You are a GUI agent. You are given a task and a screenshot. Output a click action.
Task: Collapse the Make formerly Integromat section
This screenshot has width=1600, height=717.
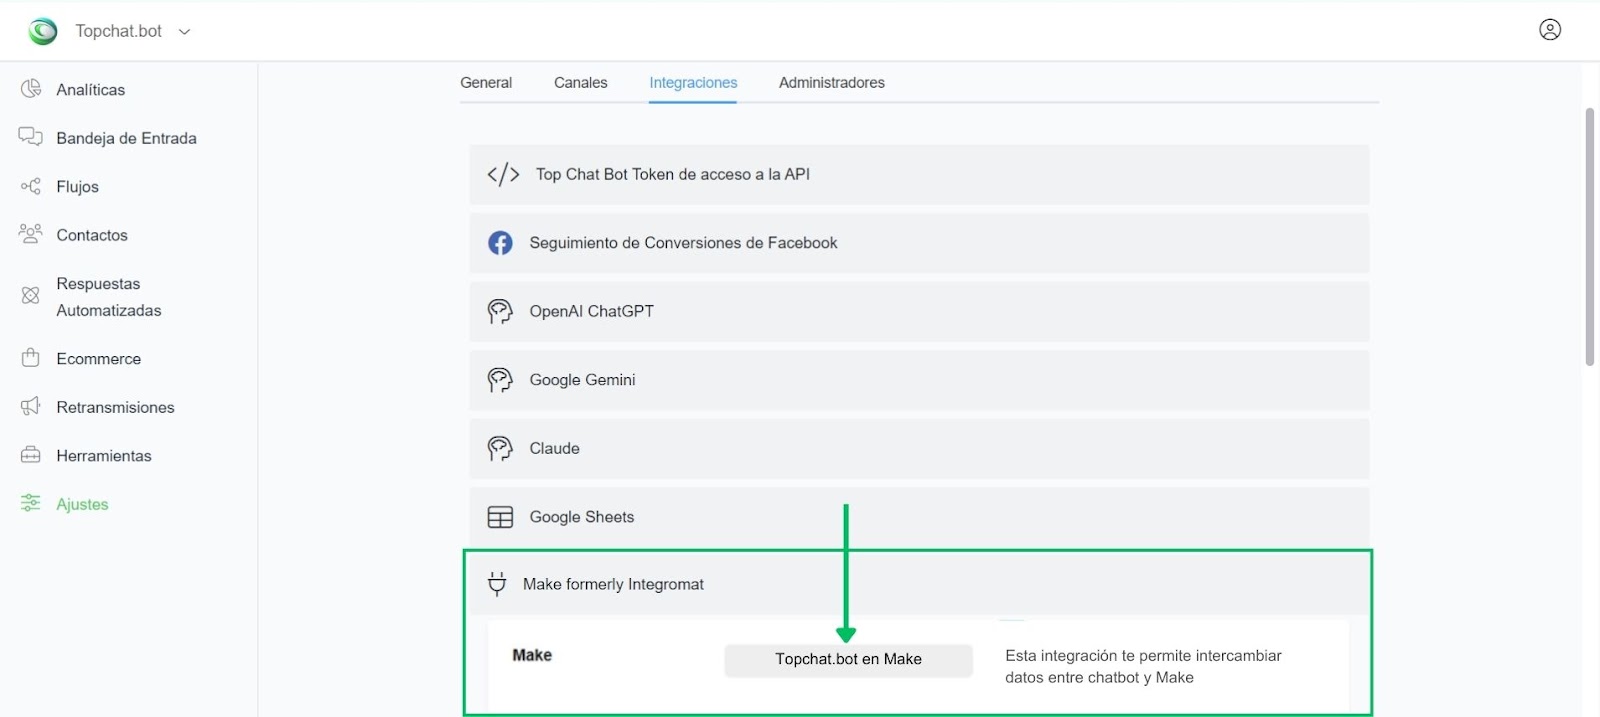click(x=919, y=584)
